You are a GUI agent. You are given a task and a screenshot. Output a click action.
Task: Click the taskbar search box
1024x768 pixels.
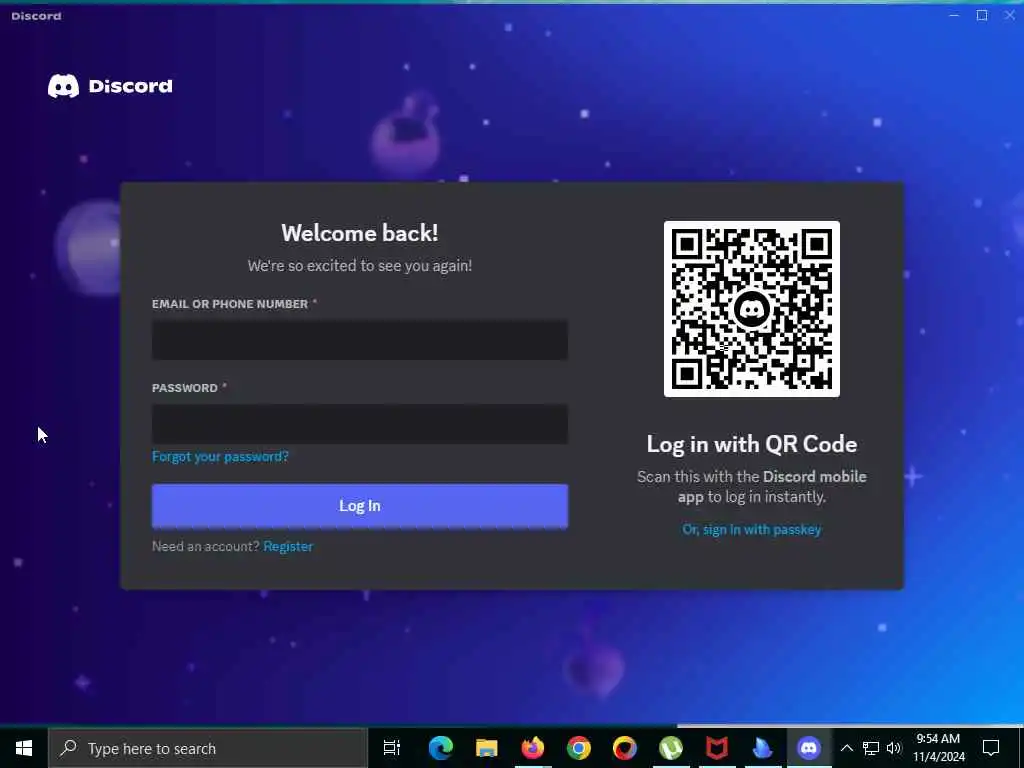[x=208, y=748]
